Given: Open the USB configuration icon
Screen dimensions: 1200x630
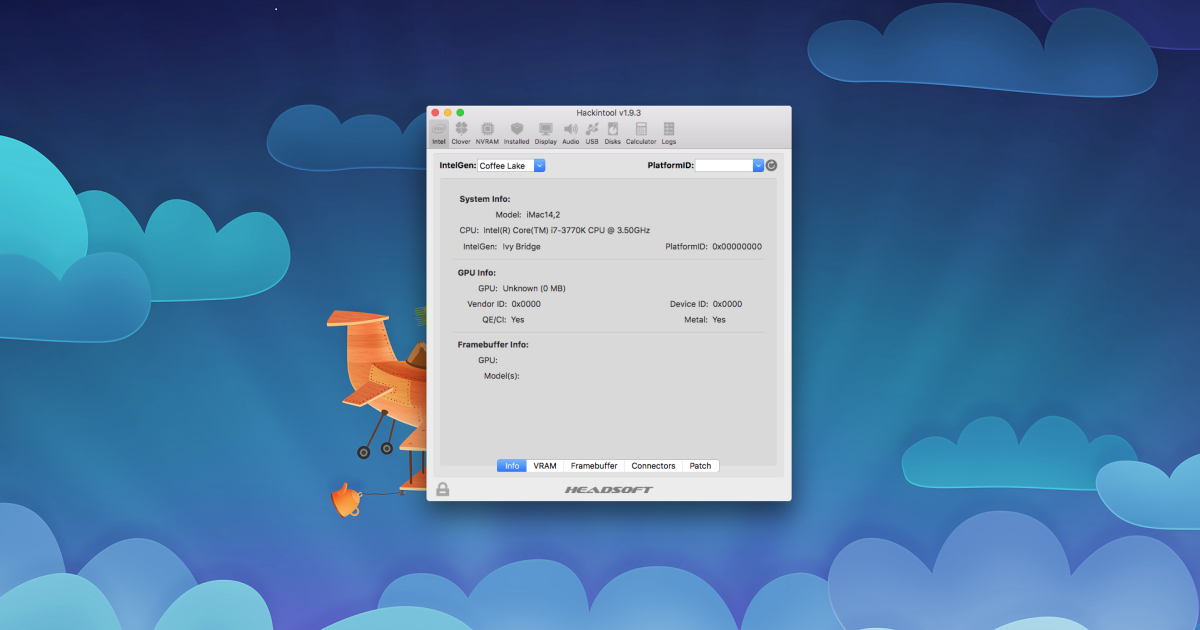Looking at the screenshot, I should [590, 130].
